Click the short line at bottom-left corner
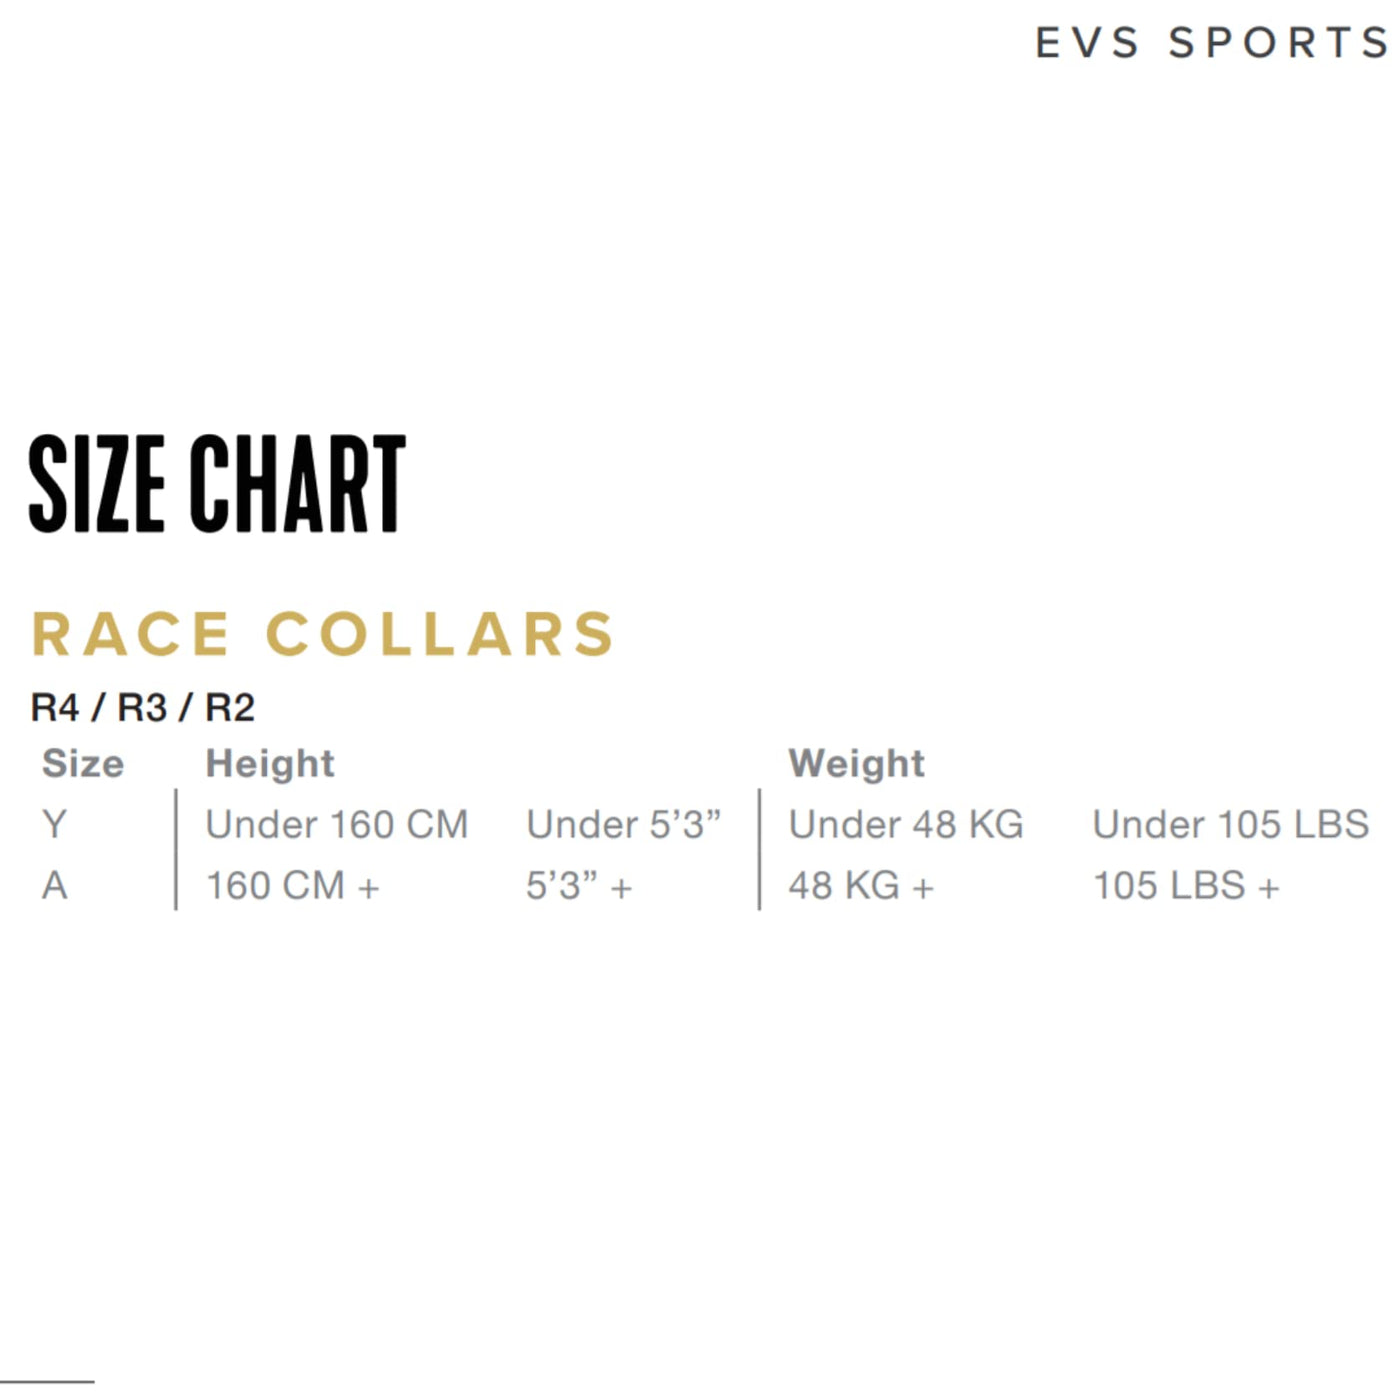 [x=47, y=1382]
